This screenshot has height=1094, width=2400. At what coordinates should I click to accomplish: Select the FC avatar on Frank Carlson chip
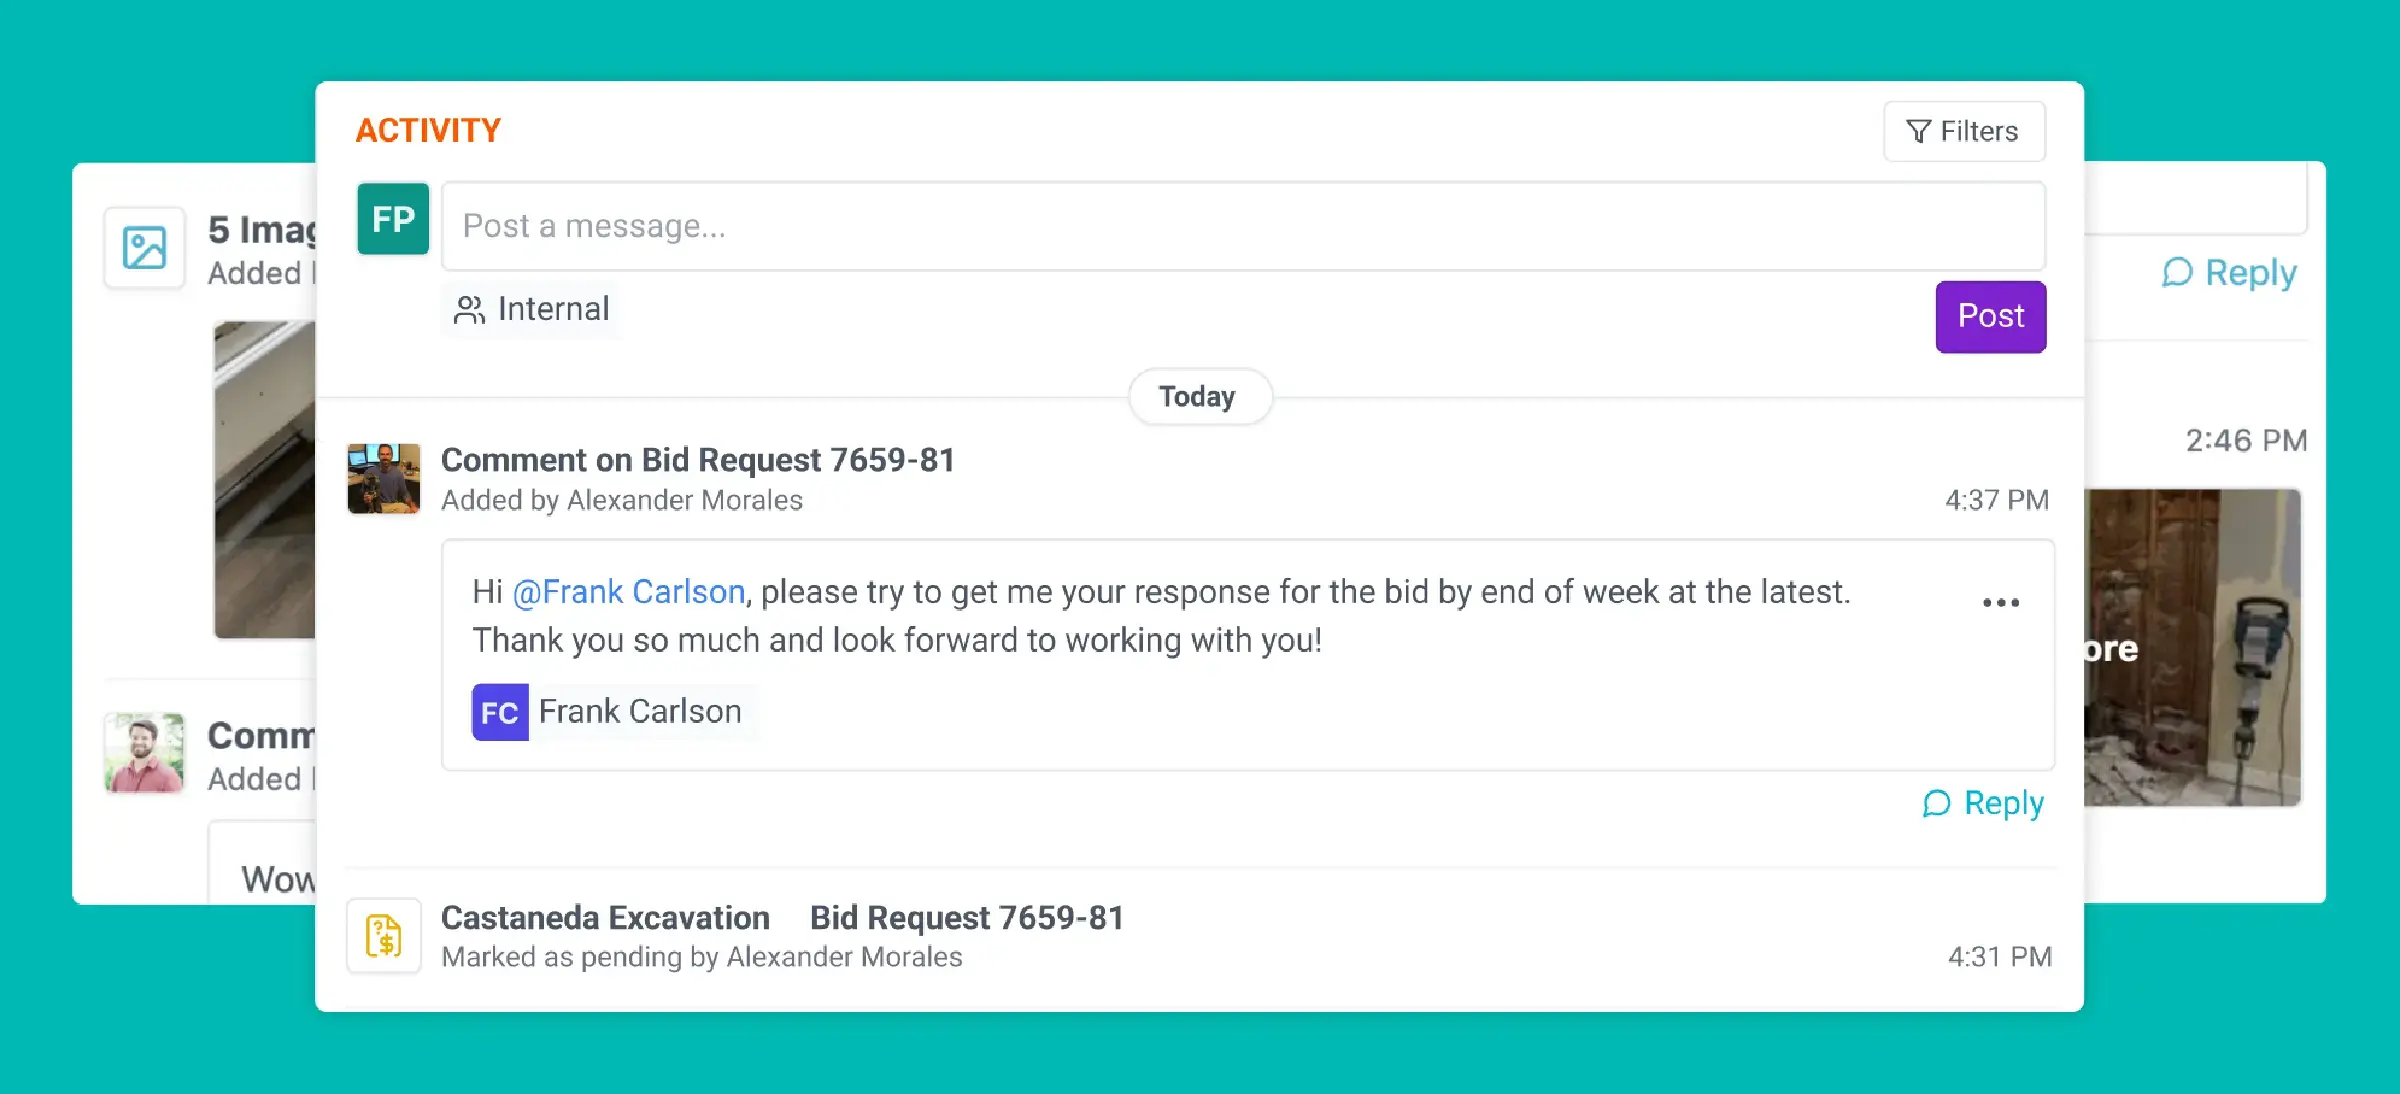tap(499, 712)
